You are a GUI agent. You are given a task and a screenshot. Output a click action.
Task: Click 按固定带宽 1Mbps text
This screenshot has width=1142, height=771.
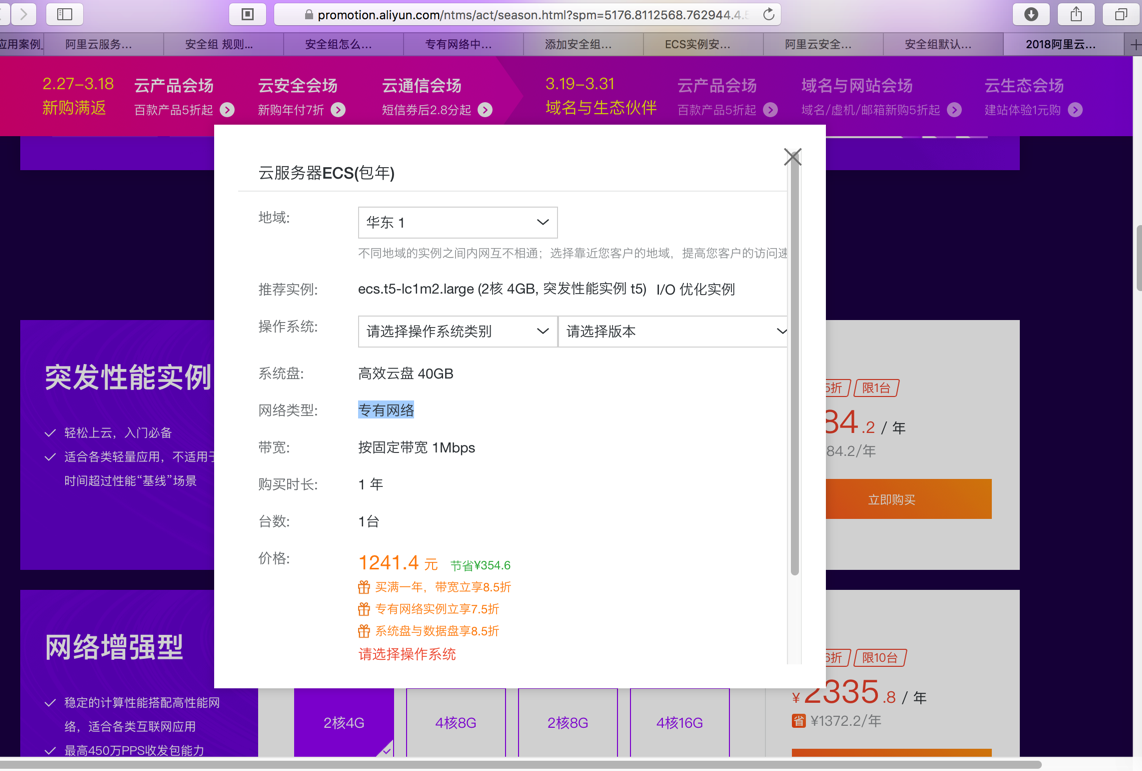point(417,448)
